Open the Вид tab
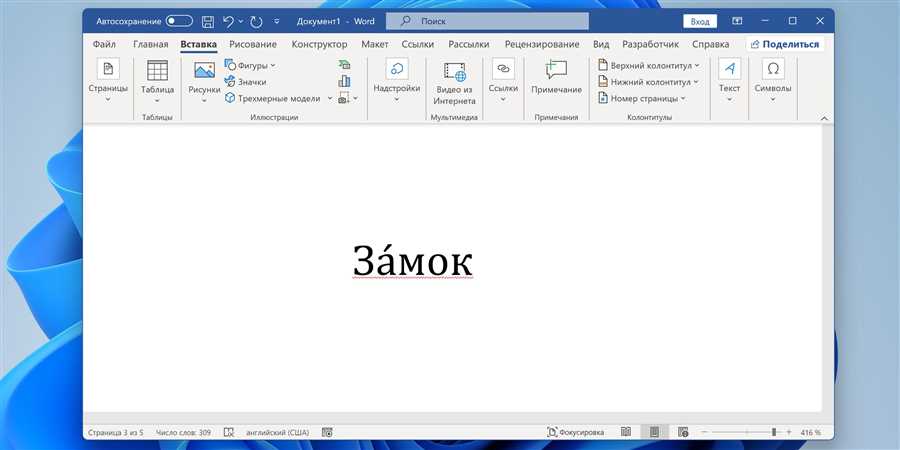The height and width of the screenshot is (450, 900). [601, 44]
